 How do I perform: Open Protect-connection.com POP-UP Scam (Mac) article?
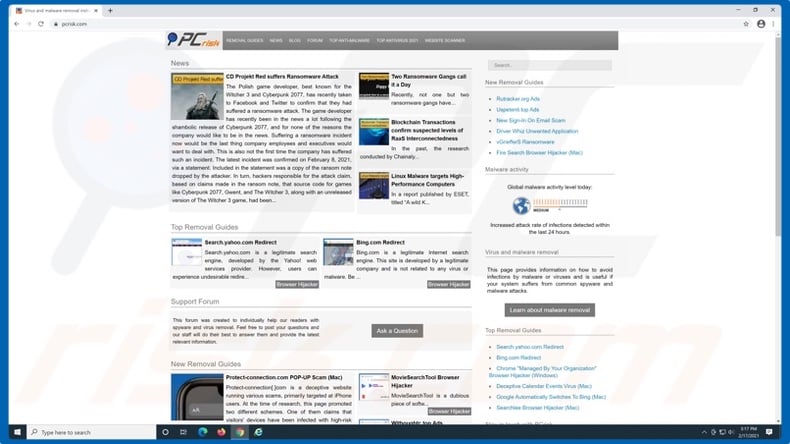pyautogui.click(x=284, y=377)
